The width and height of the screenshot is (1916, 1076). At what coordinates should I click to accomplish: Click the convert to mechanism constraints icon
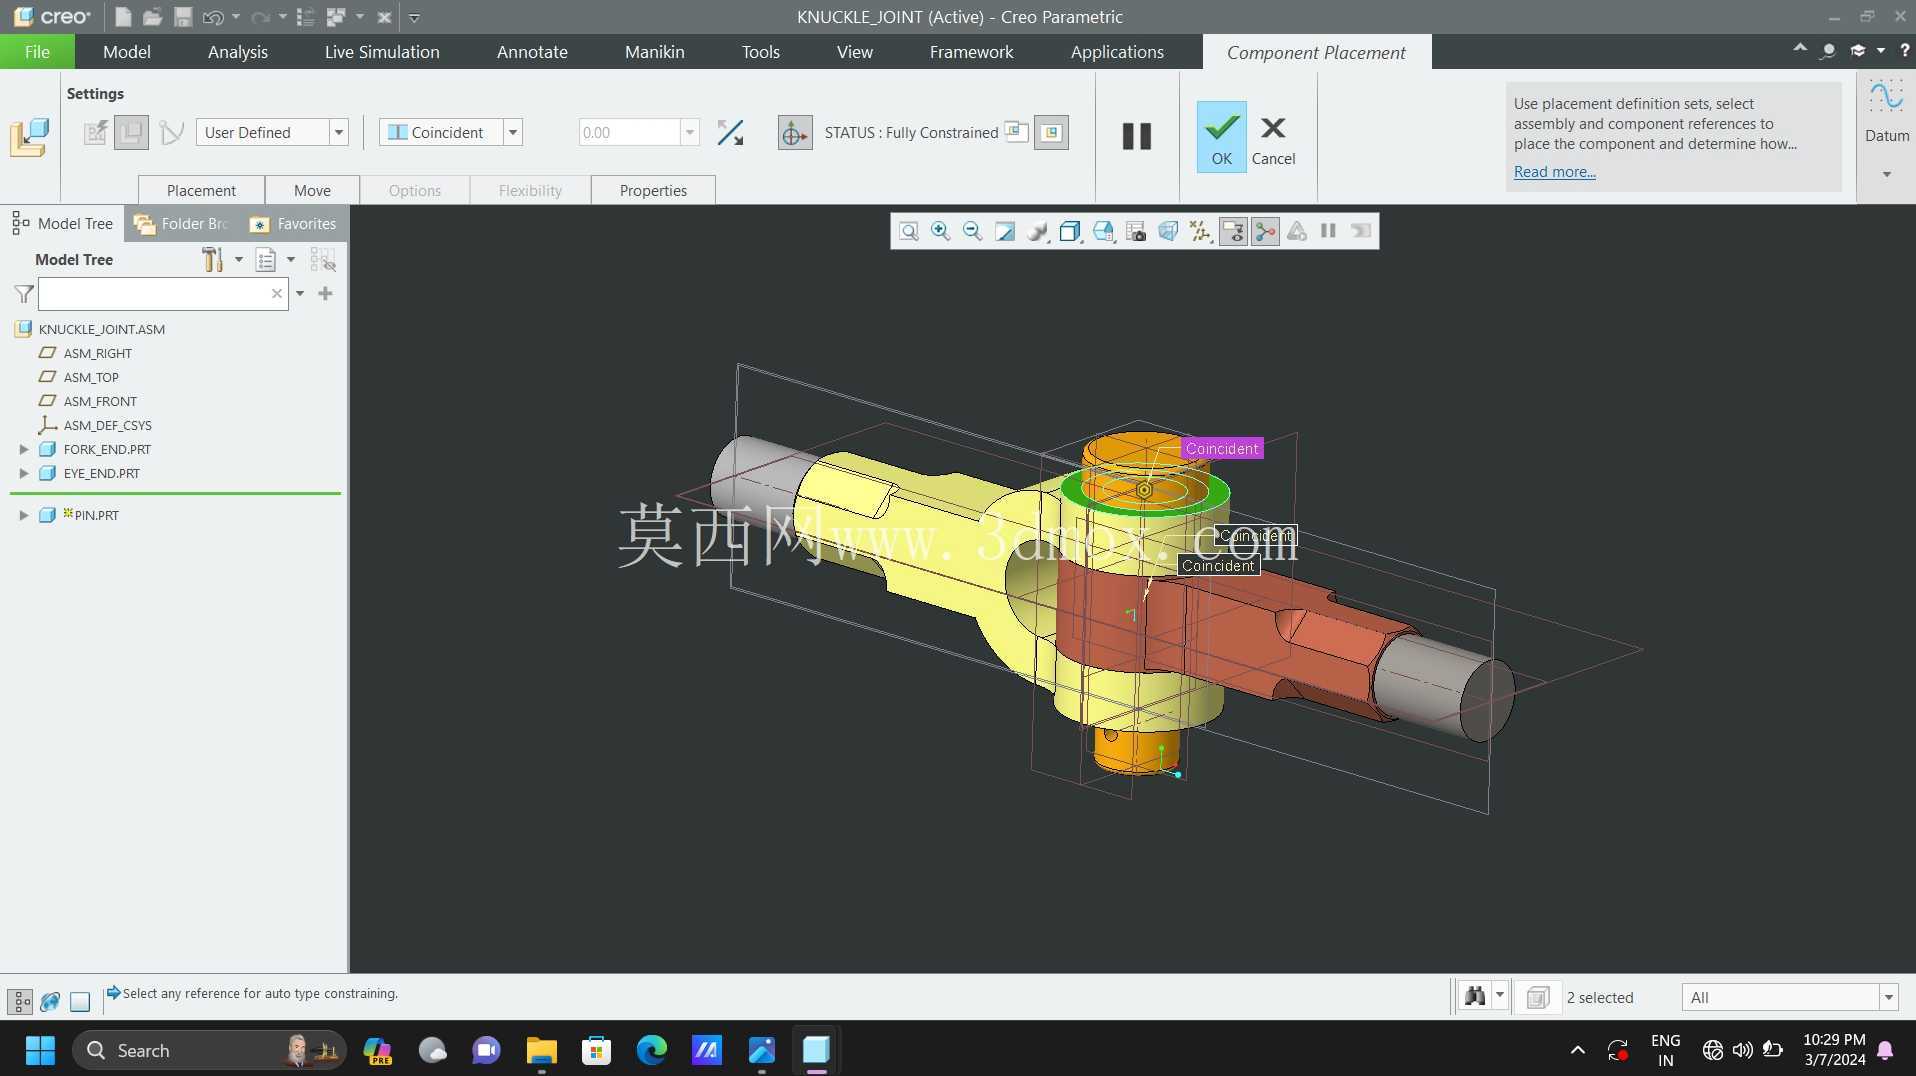coord(171,132)
